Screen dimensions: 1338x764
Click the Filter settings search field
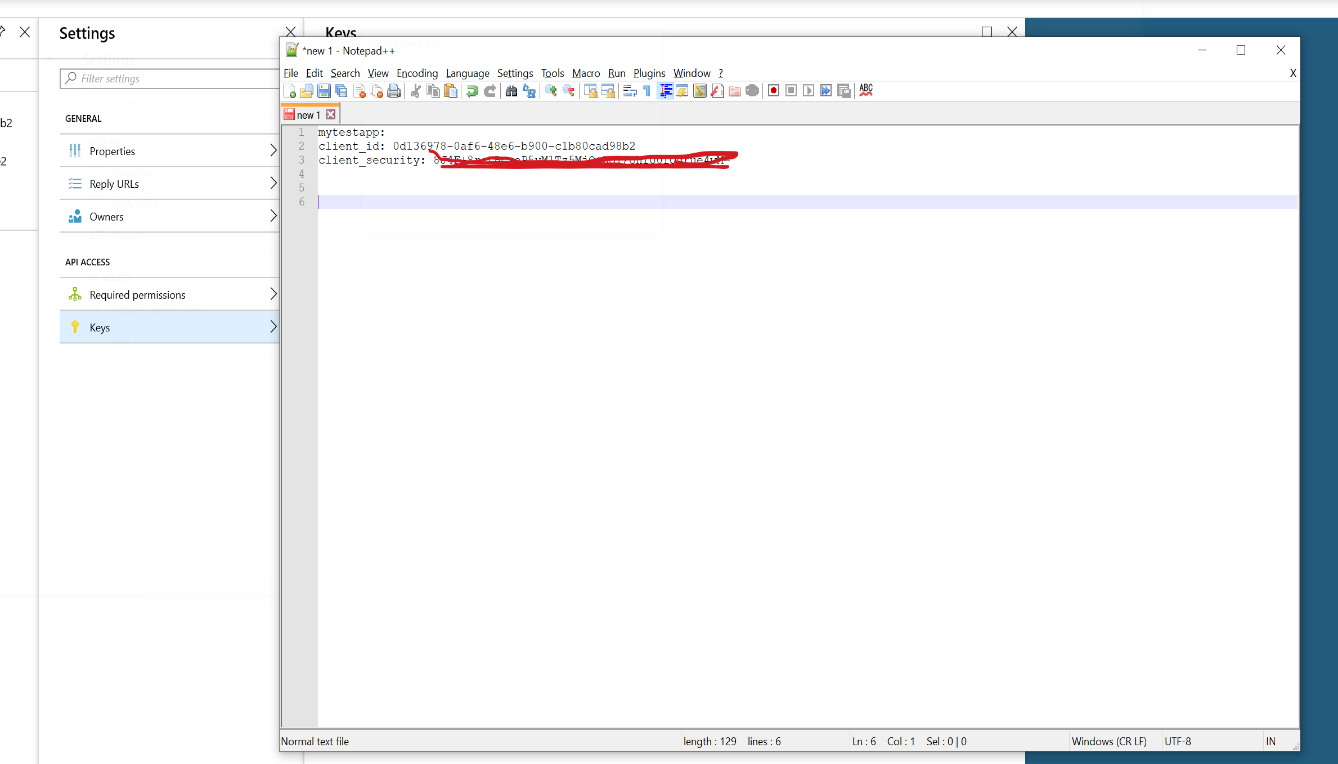pyautogui.click(x=170, y=79)
